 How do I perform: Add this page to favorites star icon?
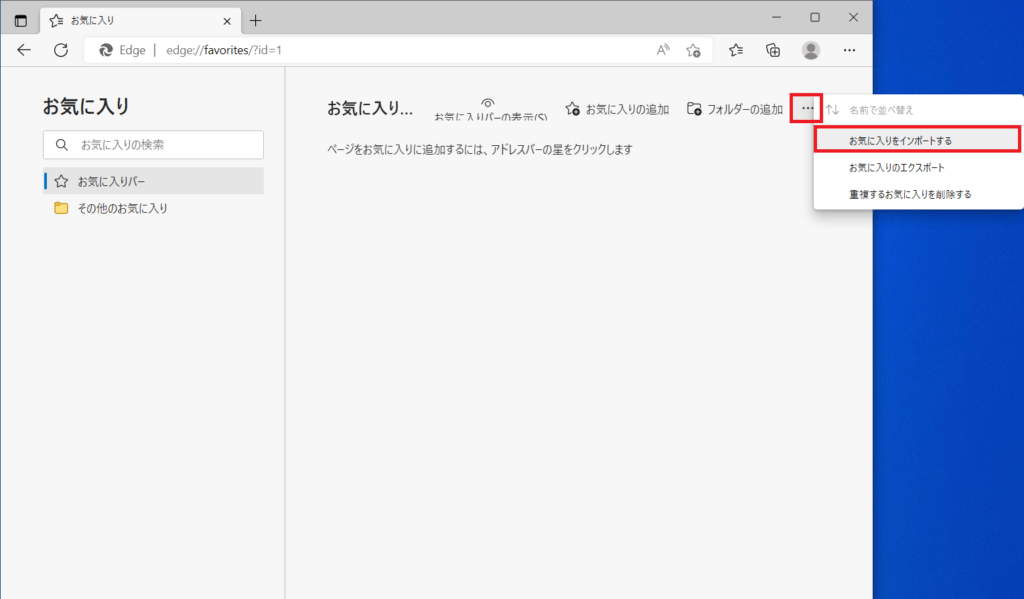pyautogui.click(x=693, y=50)
